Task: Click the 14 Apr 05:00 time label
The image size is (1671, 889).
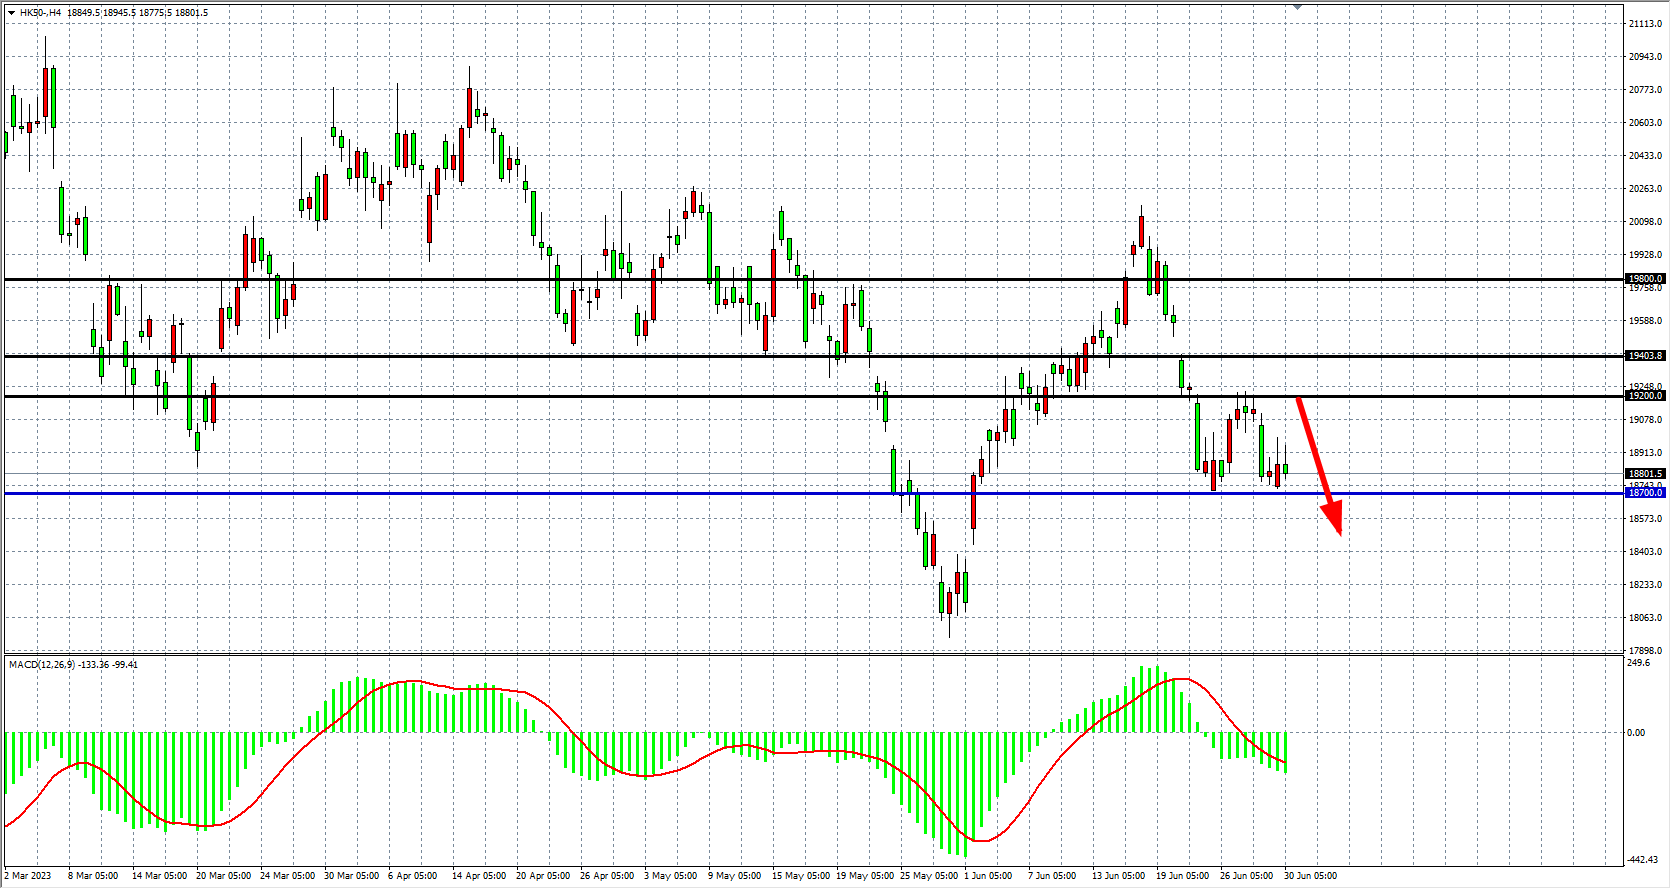Action: click(478, 876)
